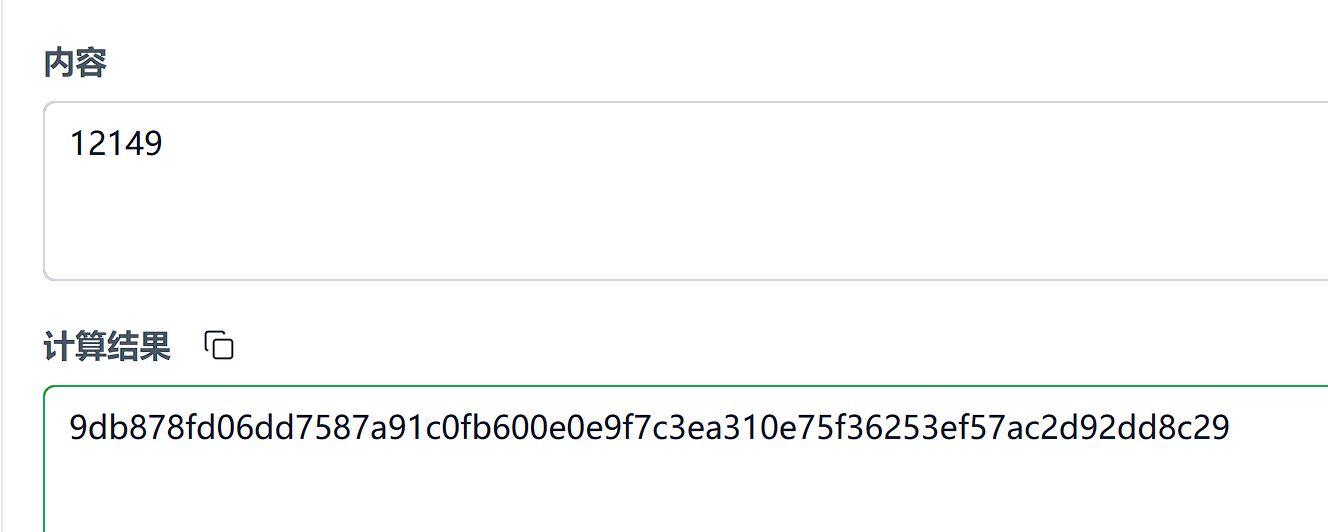This screenshot has height=532, width=1328.
Task: Click on the 12149 text in content box
Action: 115,144
